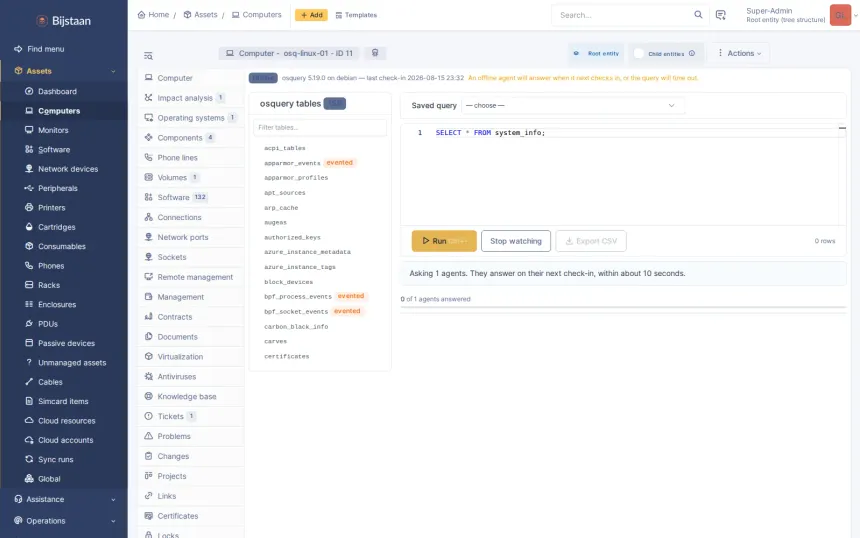Image resolution: width=860 pixels, height=538 pixels.
Task: Select the arp_cache table
Action: tap(281, 208)
